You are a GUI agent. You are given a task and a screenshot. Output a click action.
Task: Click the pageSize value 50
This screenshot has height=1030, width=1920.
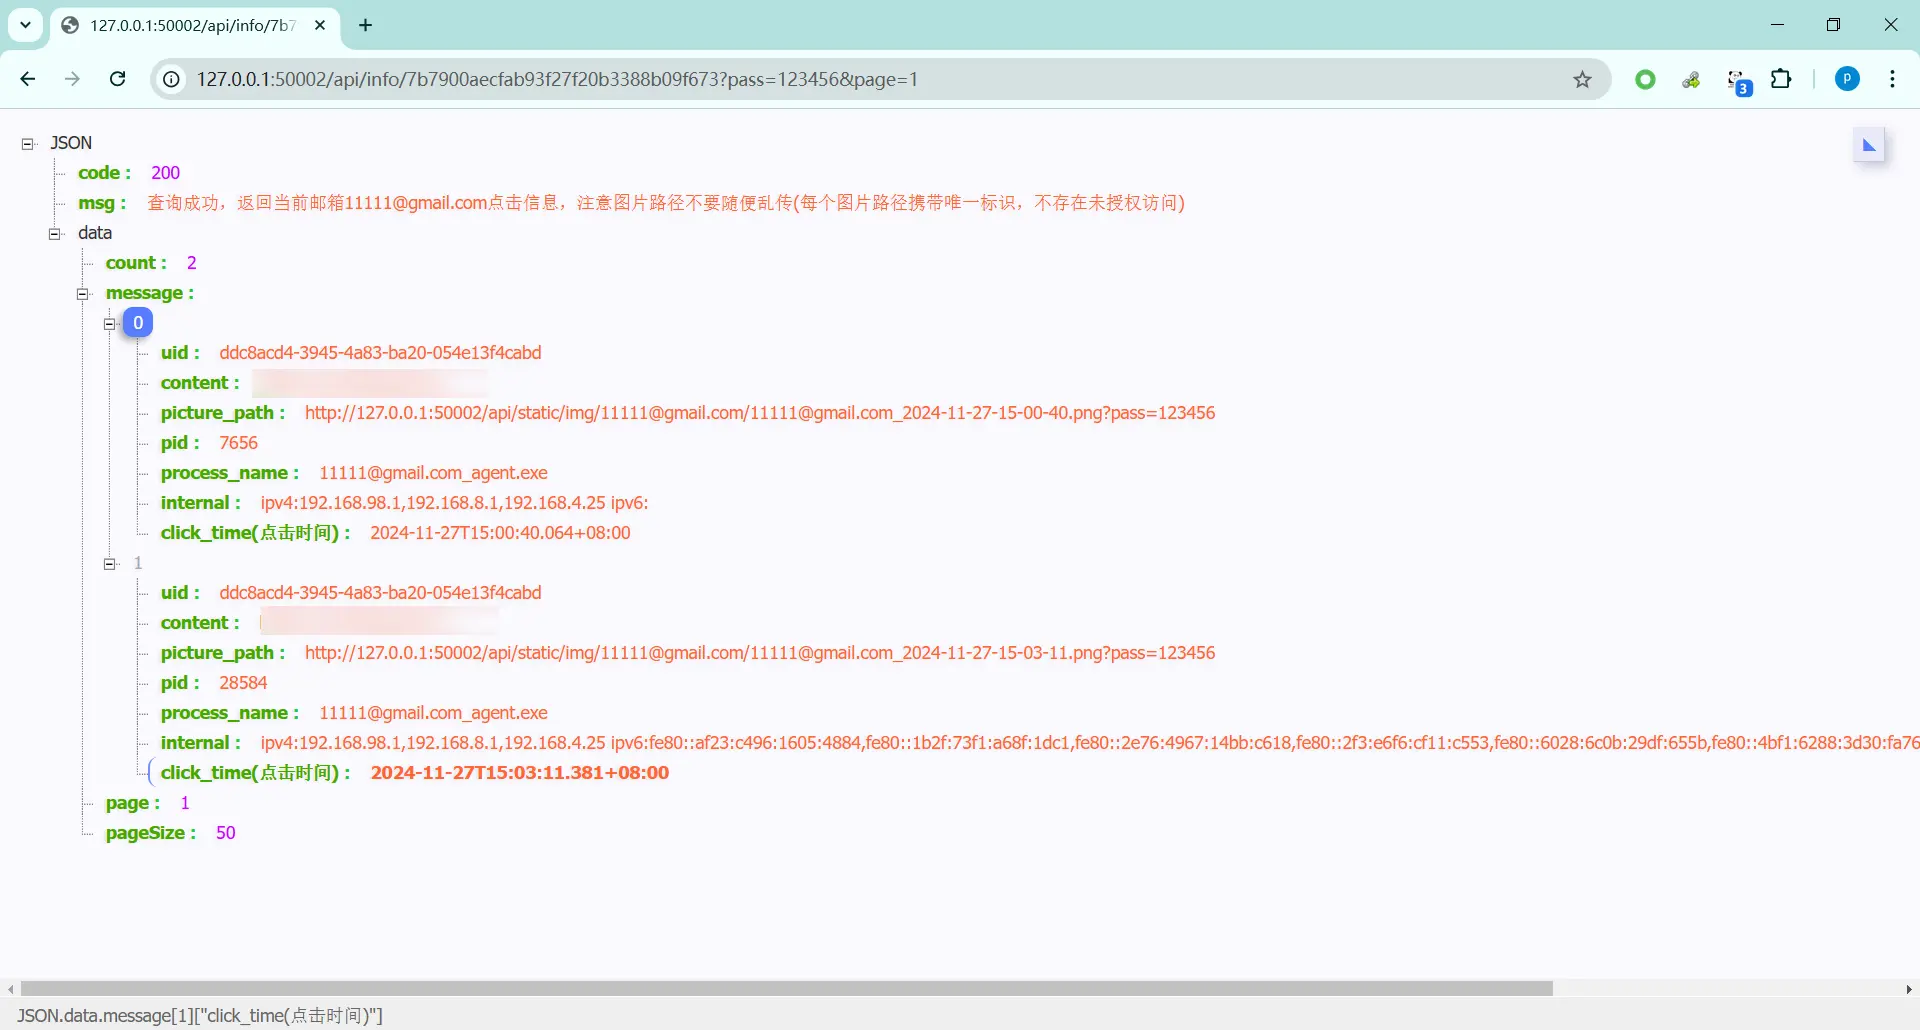(225, 833)
